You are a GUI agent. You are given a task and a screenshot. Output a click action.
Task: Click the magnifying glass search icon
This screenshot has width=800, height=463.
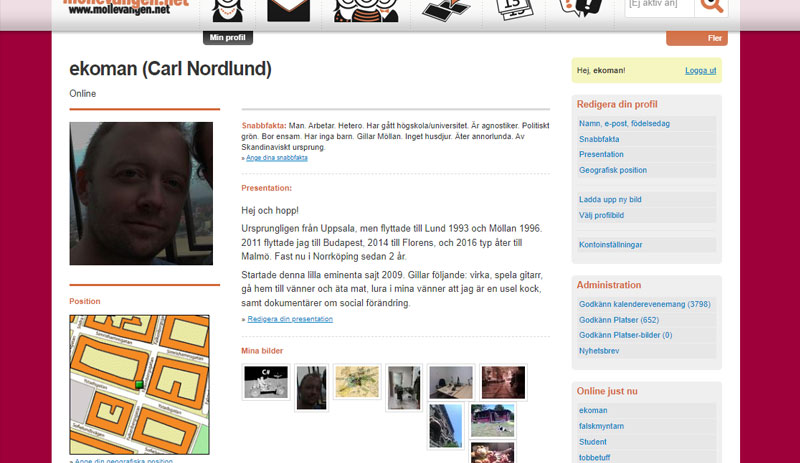[711, 6]
